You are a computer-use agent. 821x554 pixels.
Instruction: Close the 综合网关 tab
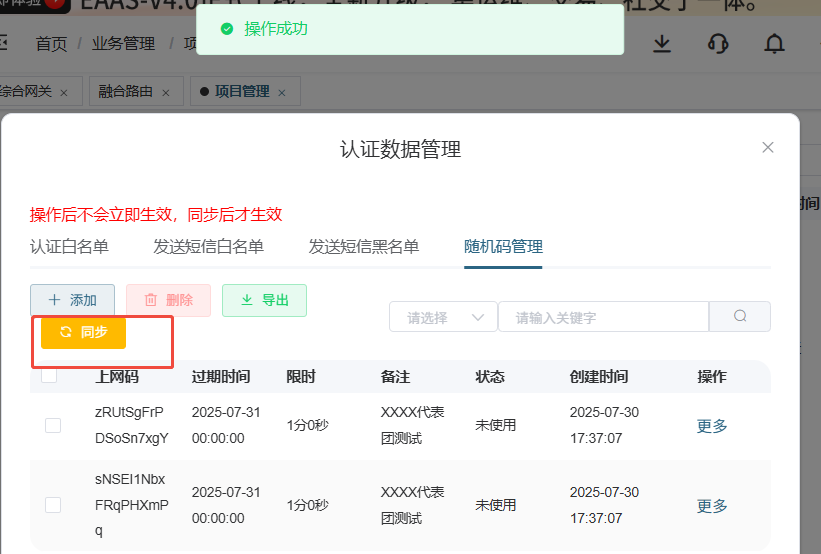click(64, 92)
